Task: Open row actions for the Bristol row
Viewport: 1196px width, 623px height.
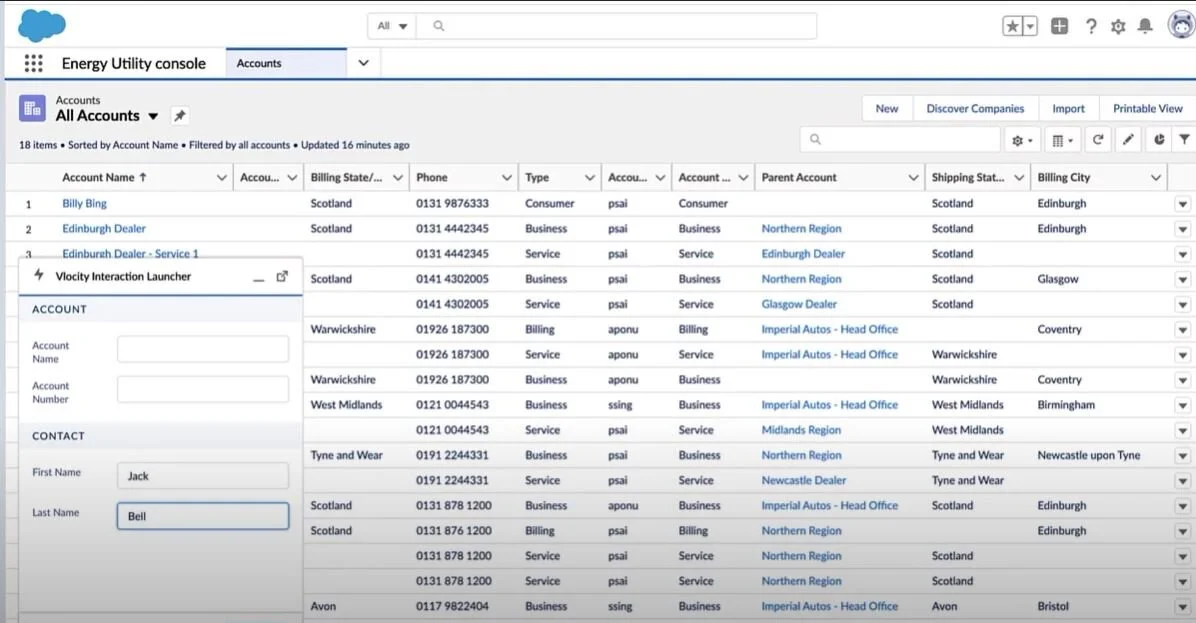Action: (x=1182, y=607)
